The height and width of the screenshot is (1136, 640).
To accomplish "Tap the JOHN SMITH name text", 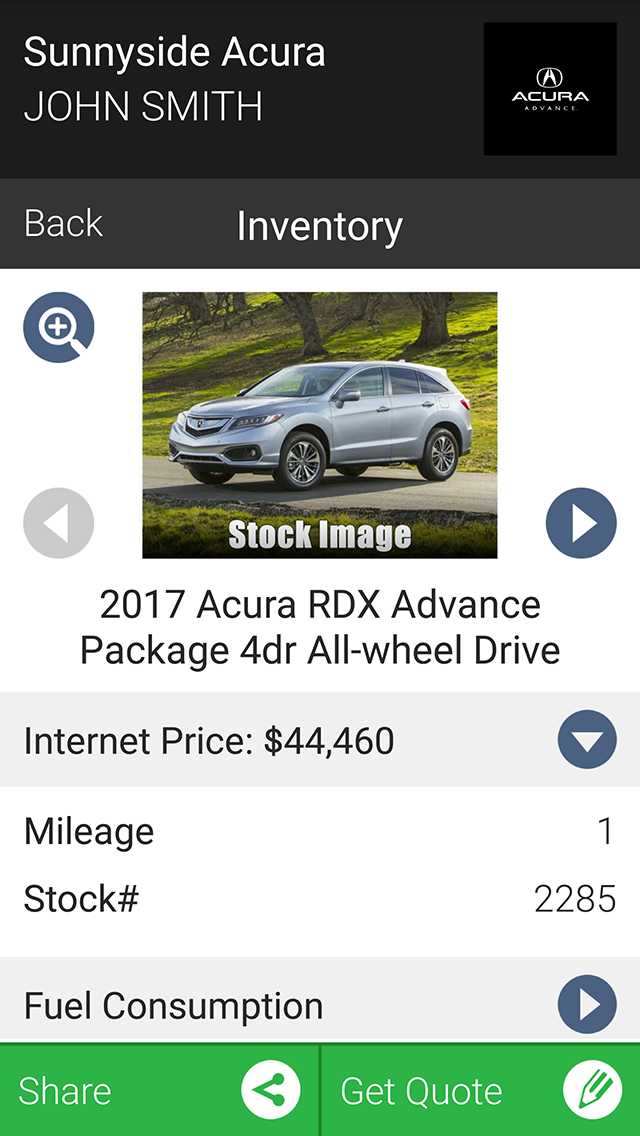I will coord(144,107).
